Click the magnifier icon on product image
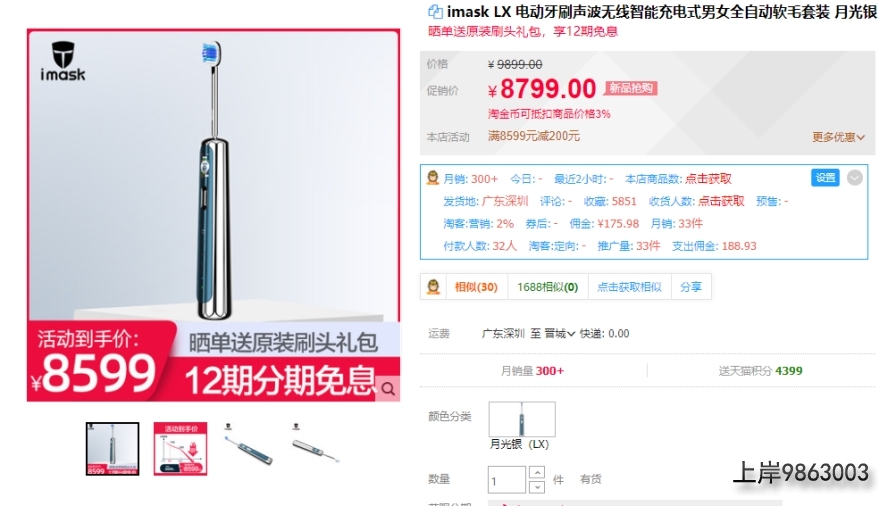Viewport: 888px width, 506px height. pos(388,389)
